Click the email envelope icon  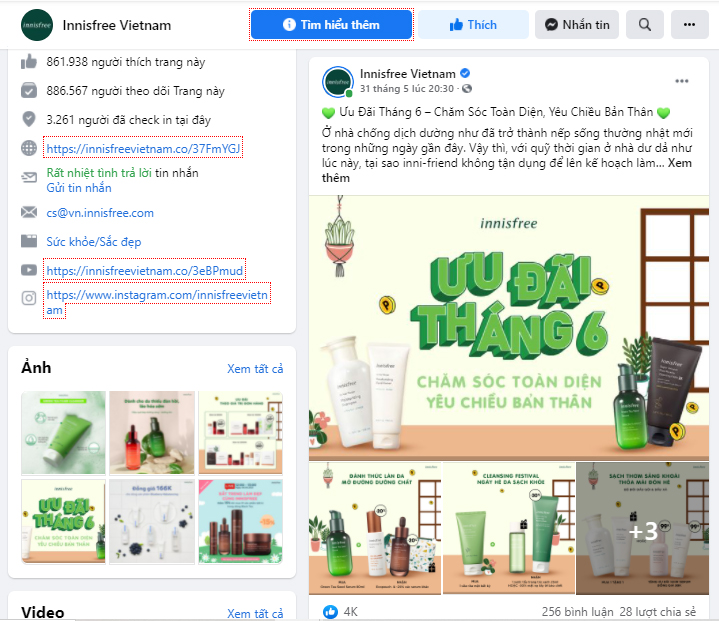(x=29, y=212)
